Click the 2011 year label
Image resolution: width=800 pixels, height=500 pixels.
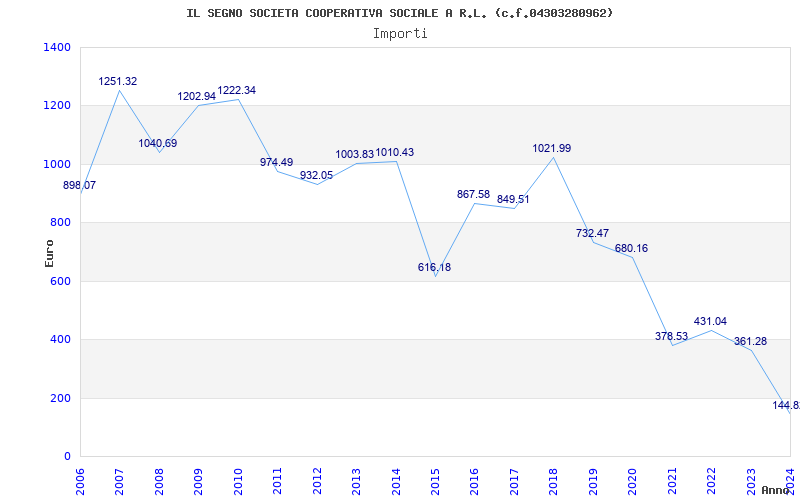tap(277, 481)
